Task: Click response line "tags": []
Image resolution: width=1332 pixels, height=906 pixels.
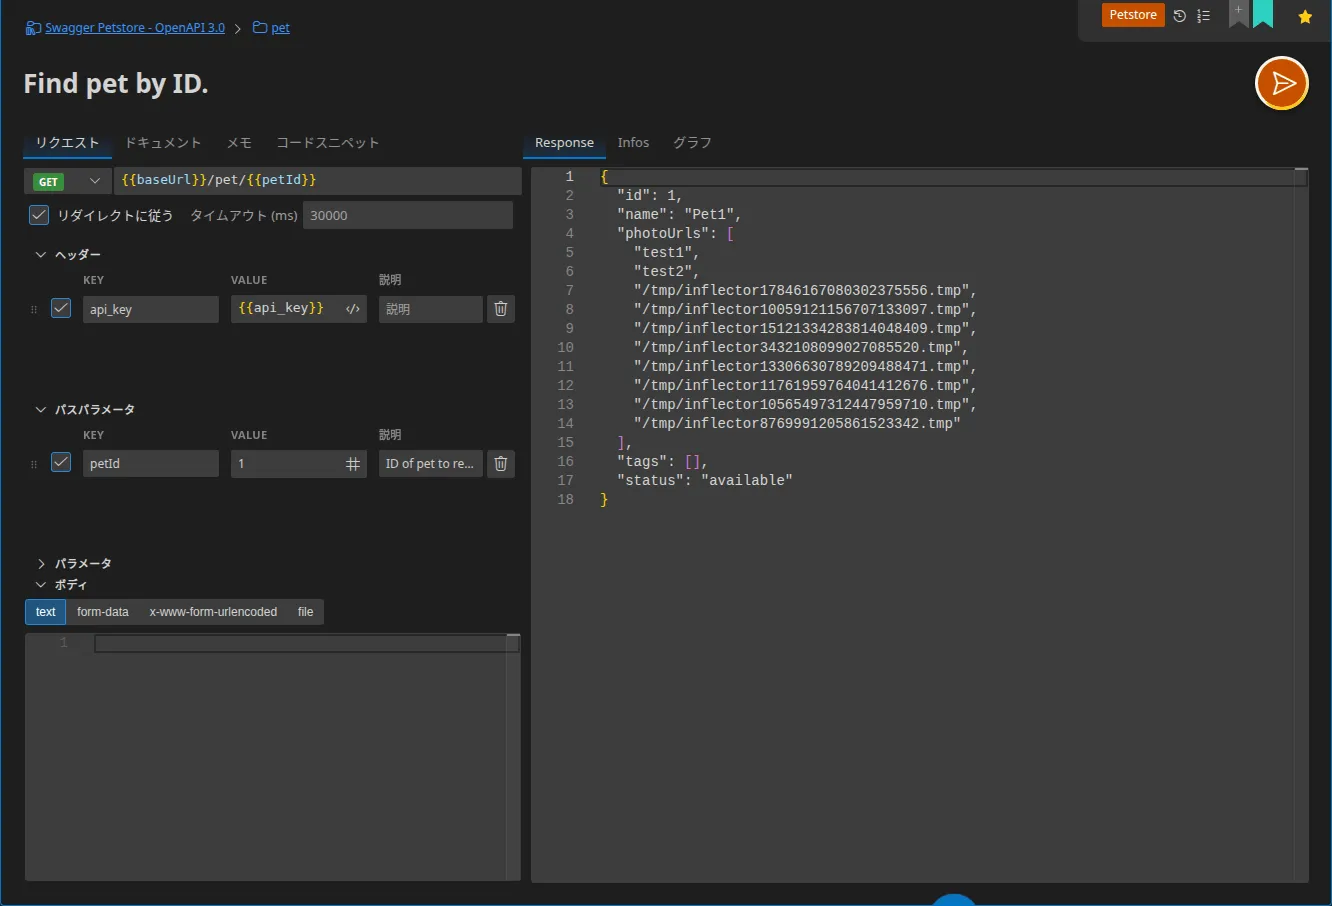Action: point(663,462)
